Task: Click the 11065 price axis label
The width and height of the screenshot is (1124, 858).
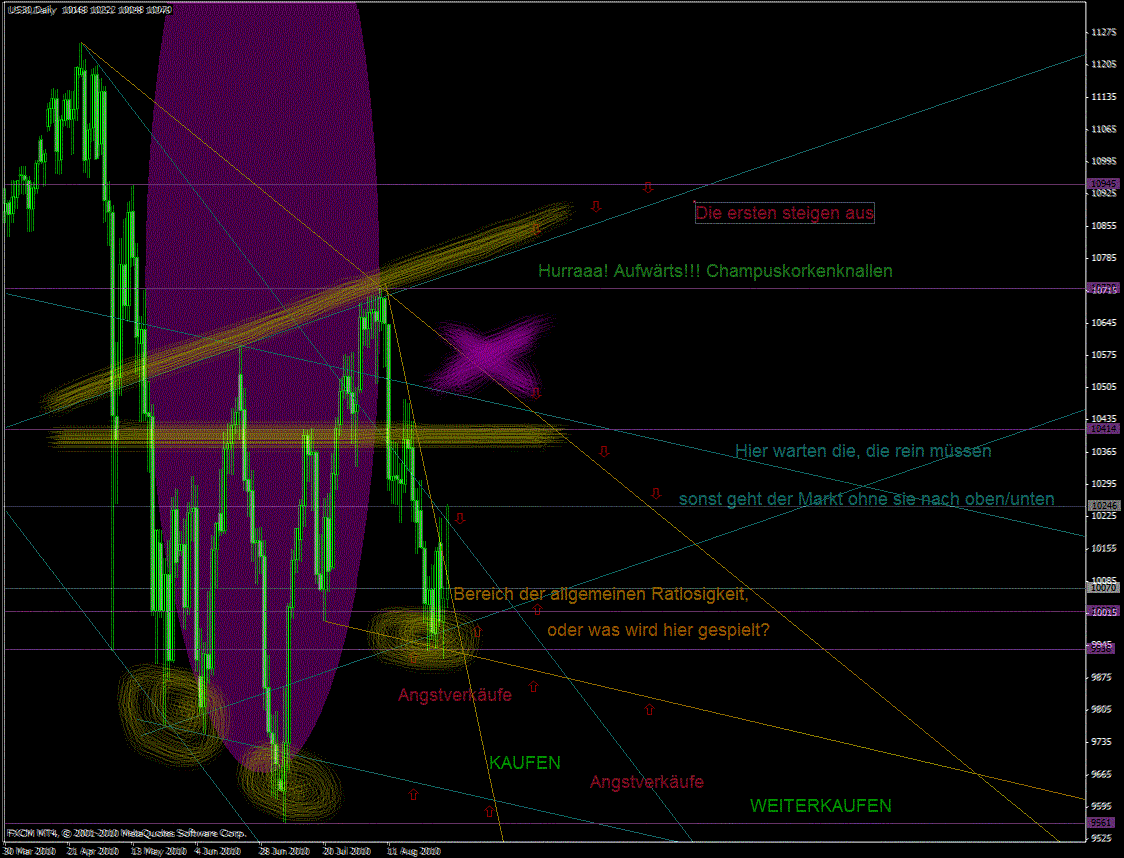Action: (x=1104, y=129)
